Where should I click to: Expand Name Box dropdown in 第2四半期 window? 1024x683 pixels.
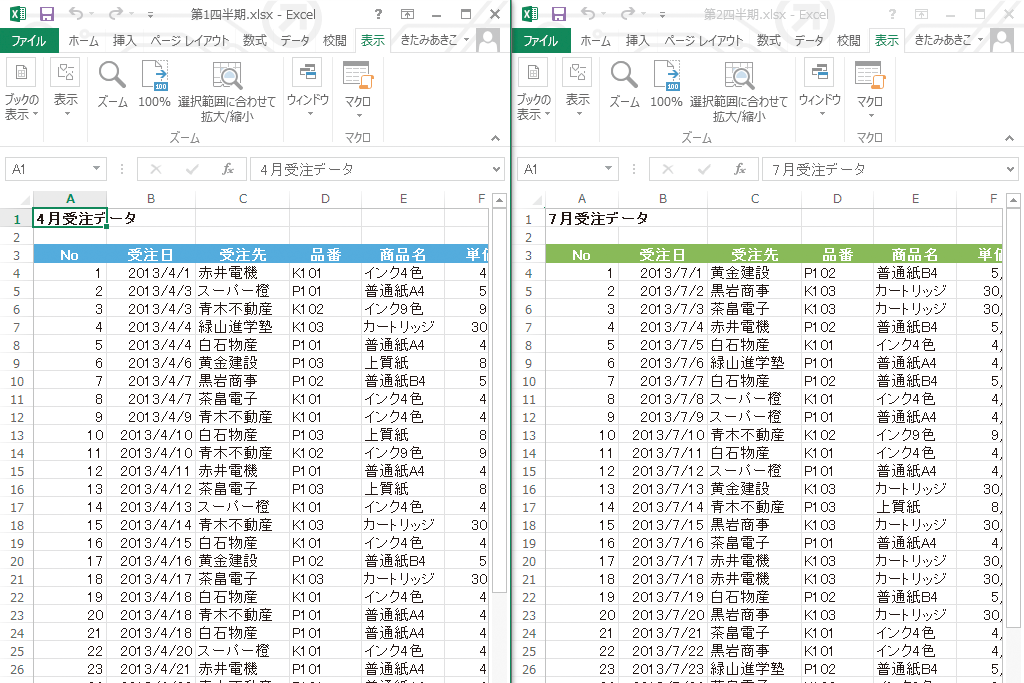609,168
